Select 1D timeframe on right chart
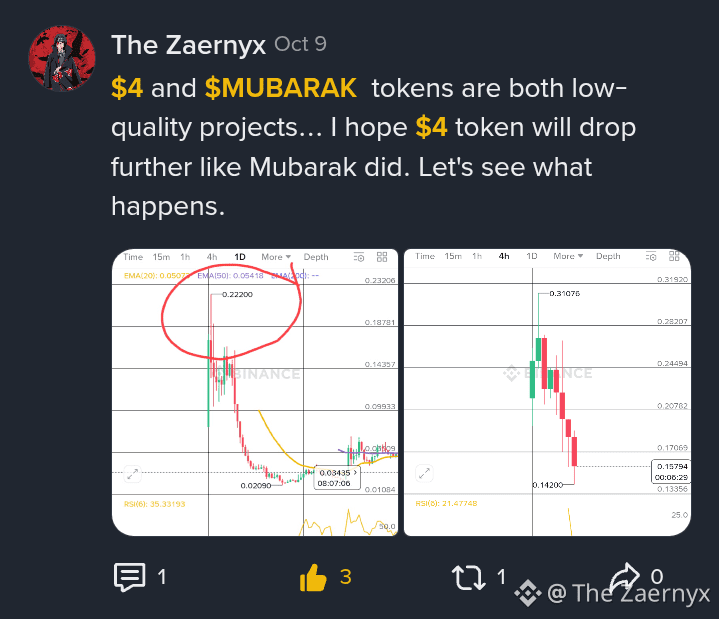 pyautogui.click(x=531, y=256)
